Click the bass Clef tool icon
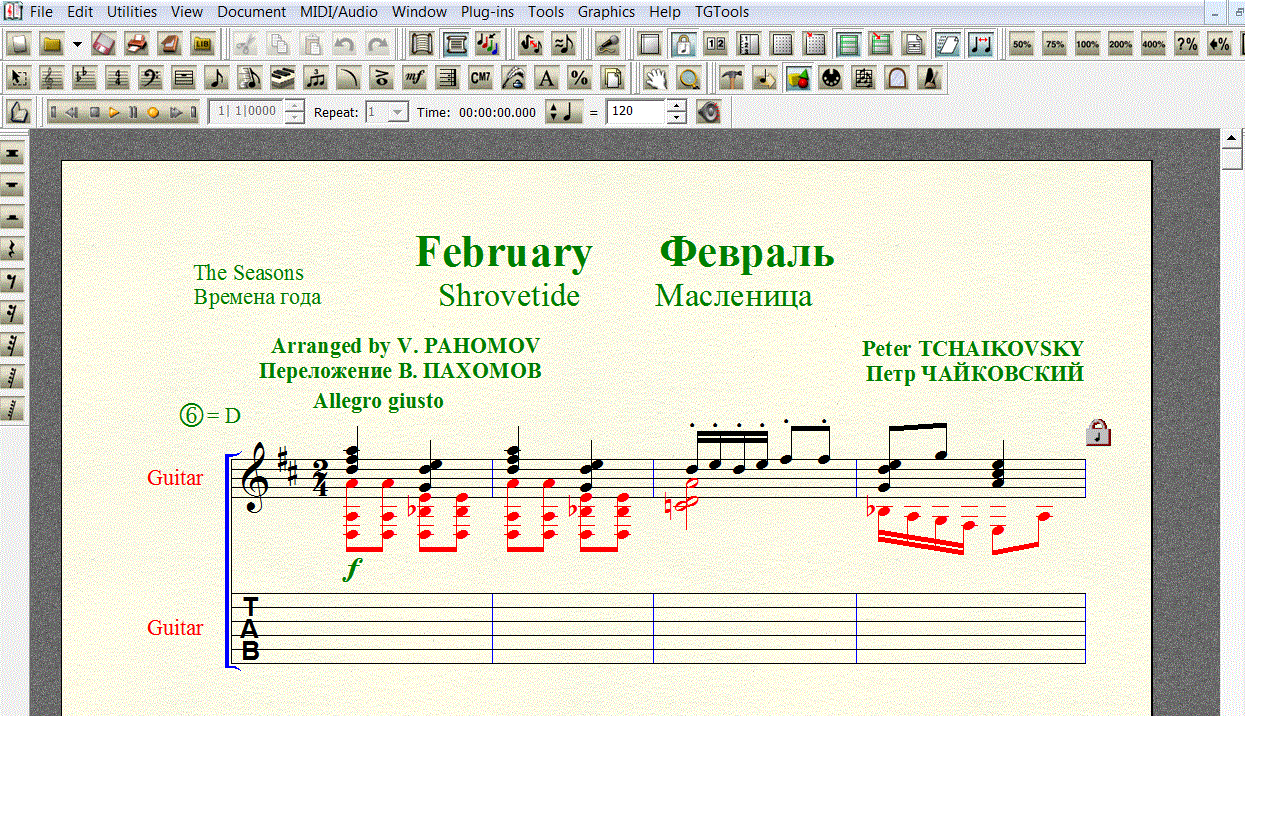Image resolution: width=1274 pixels, height=813 pixels. coord(150,78)
